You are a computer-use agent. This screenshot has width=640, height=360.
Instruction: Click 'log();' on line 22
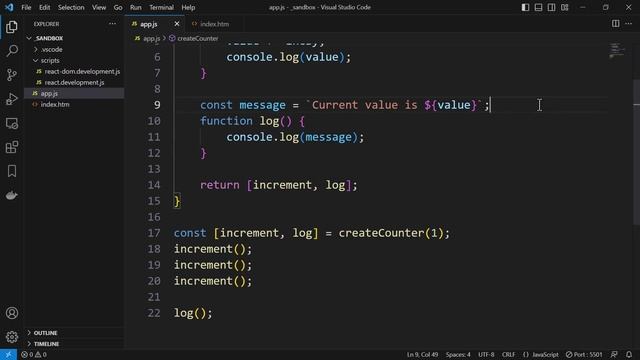tap(193, 313)
